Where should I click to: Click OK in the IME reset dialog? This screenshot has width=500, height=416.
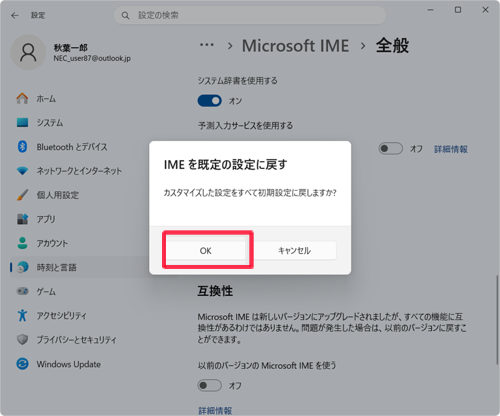coord(206,250)
